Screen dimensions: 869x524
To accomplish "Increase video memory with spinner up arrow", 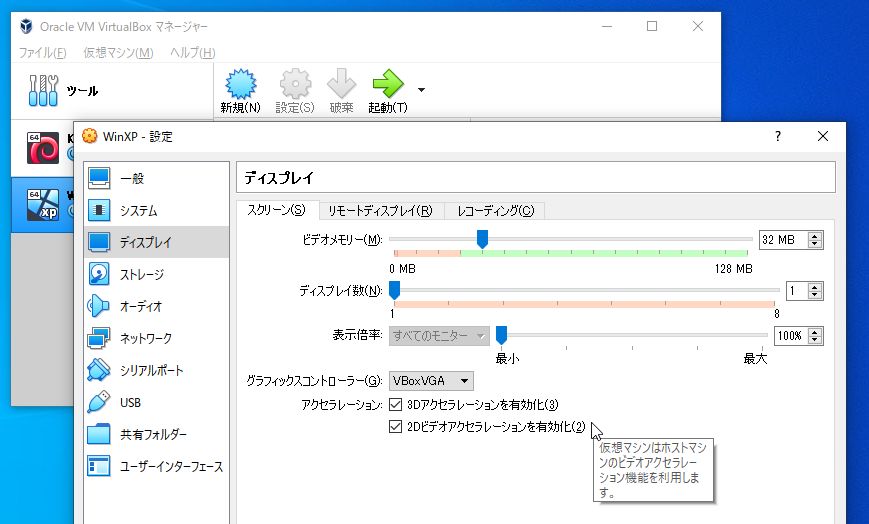I will coord(815,236).
